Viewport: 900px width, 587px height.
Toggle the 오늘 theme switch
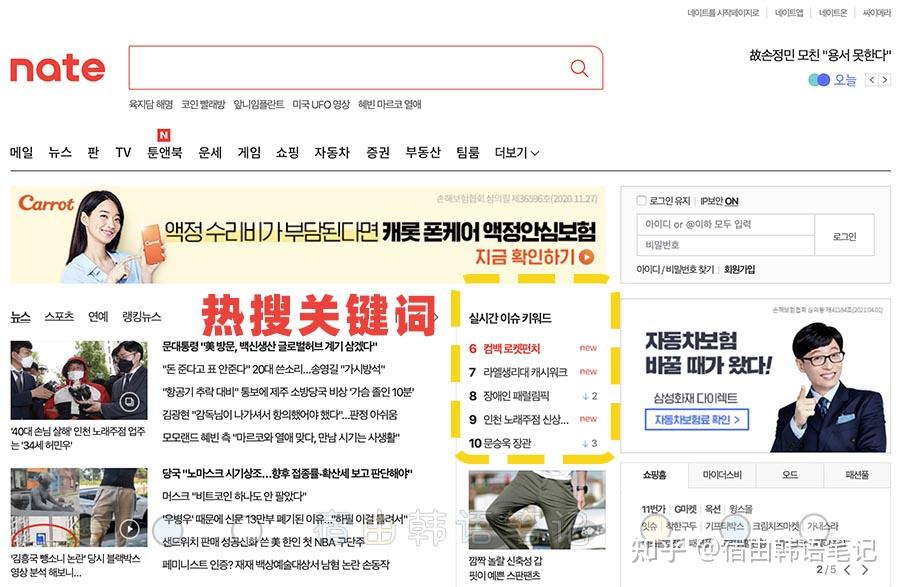tap(820, 80)
